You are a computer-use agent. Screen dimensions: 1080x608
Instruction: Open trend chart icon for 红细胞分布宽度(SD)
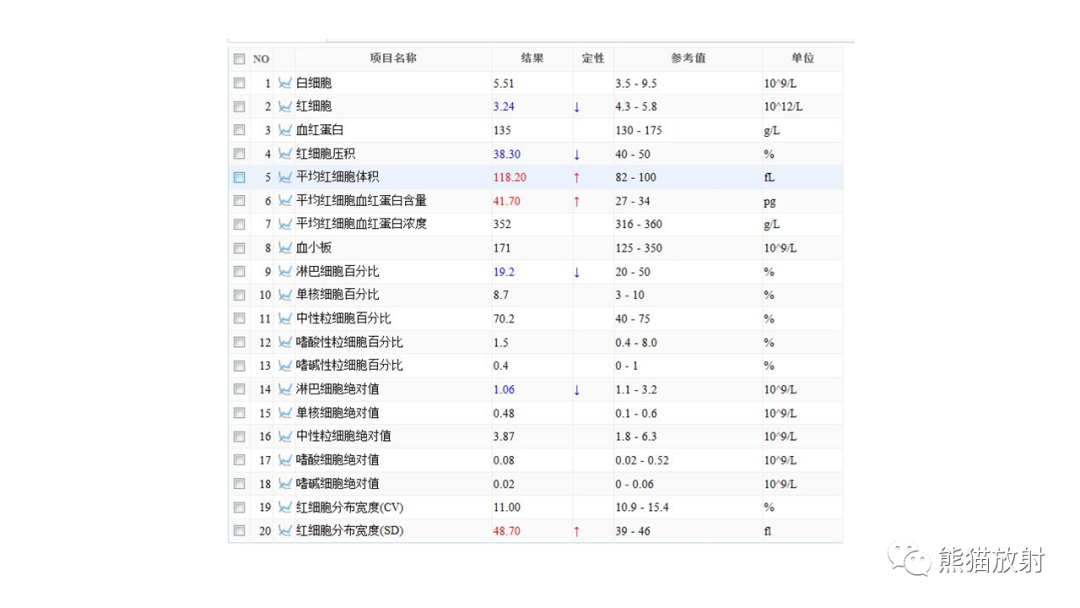click(x=284, y=530)
